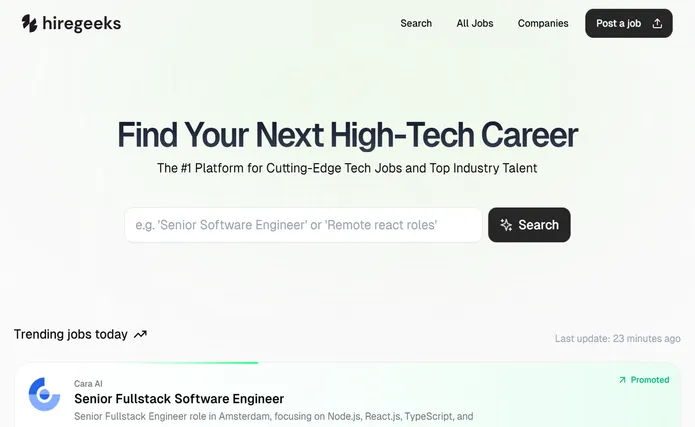Open Senior Fullstack Software Engineer job title

click(179, 399)
